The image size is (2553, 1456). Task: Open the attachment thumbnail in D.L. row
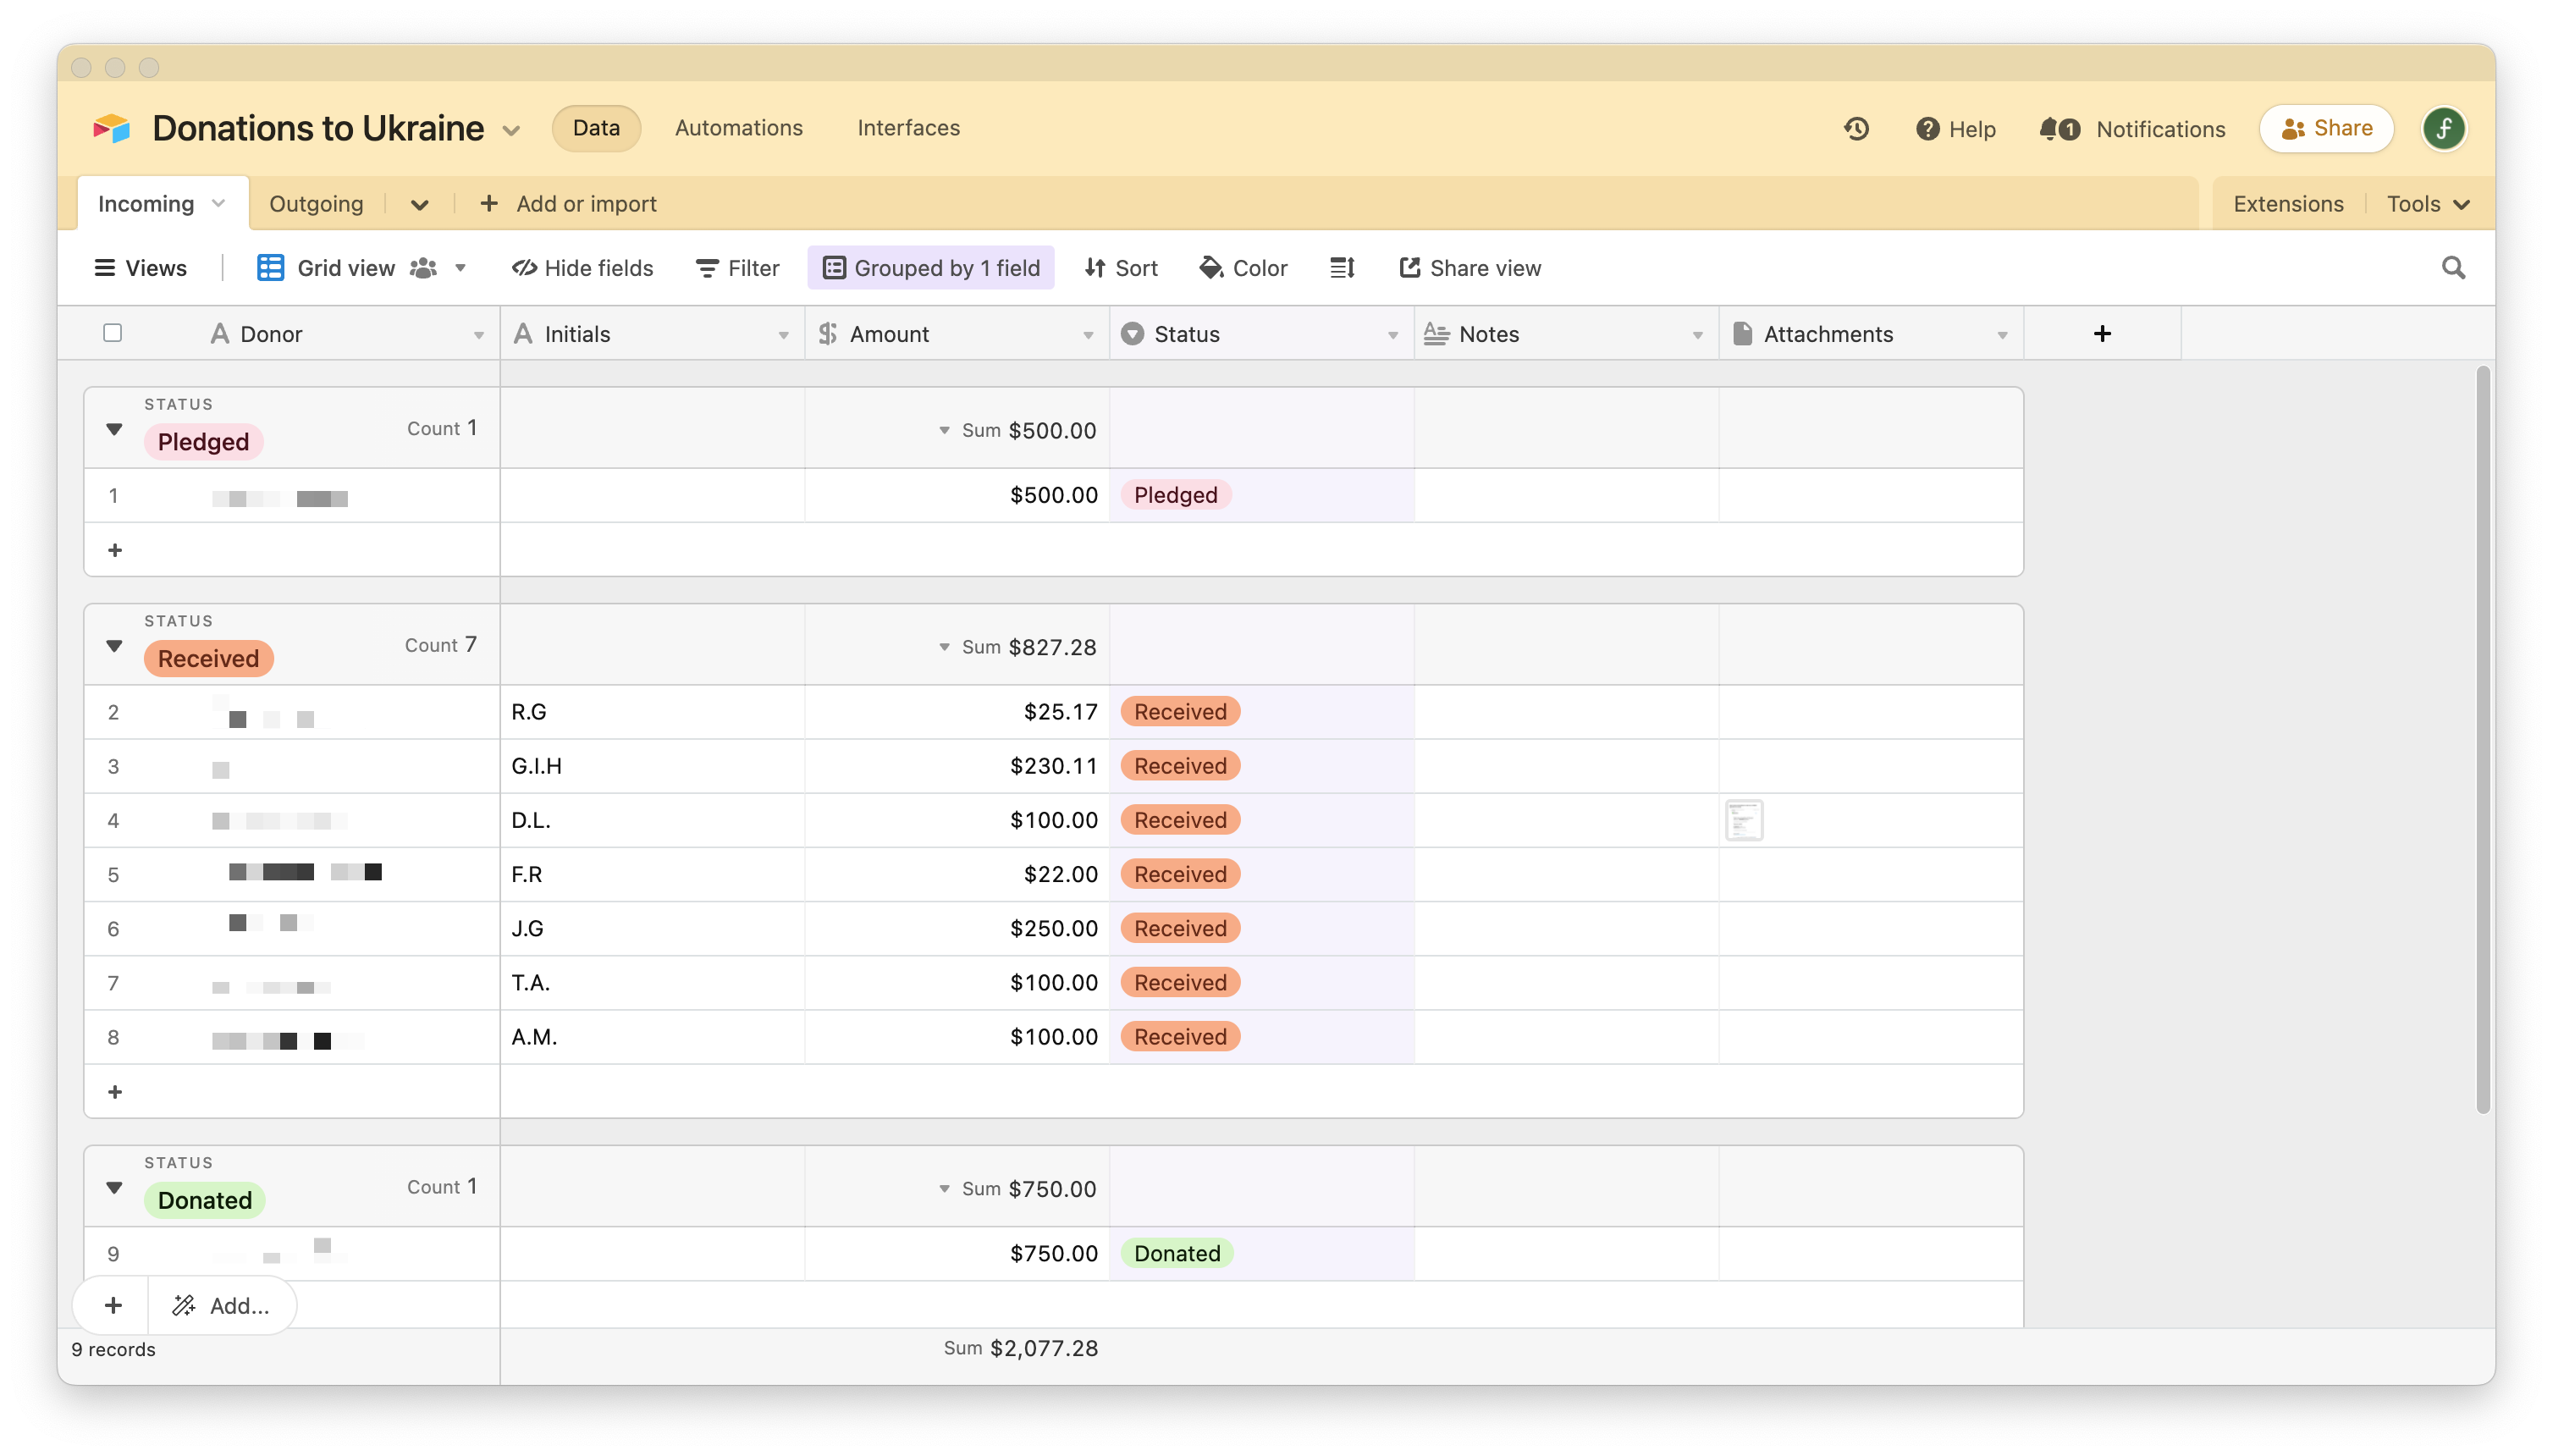[1744, 820]
